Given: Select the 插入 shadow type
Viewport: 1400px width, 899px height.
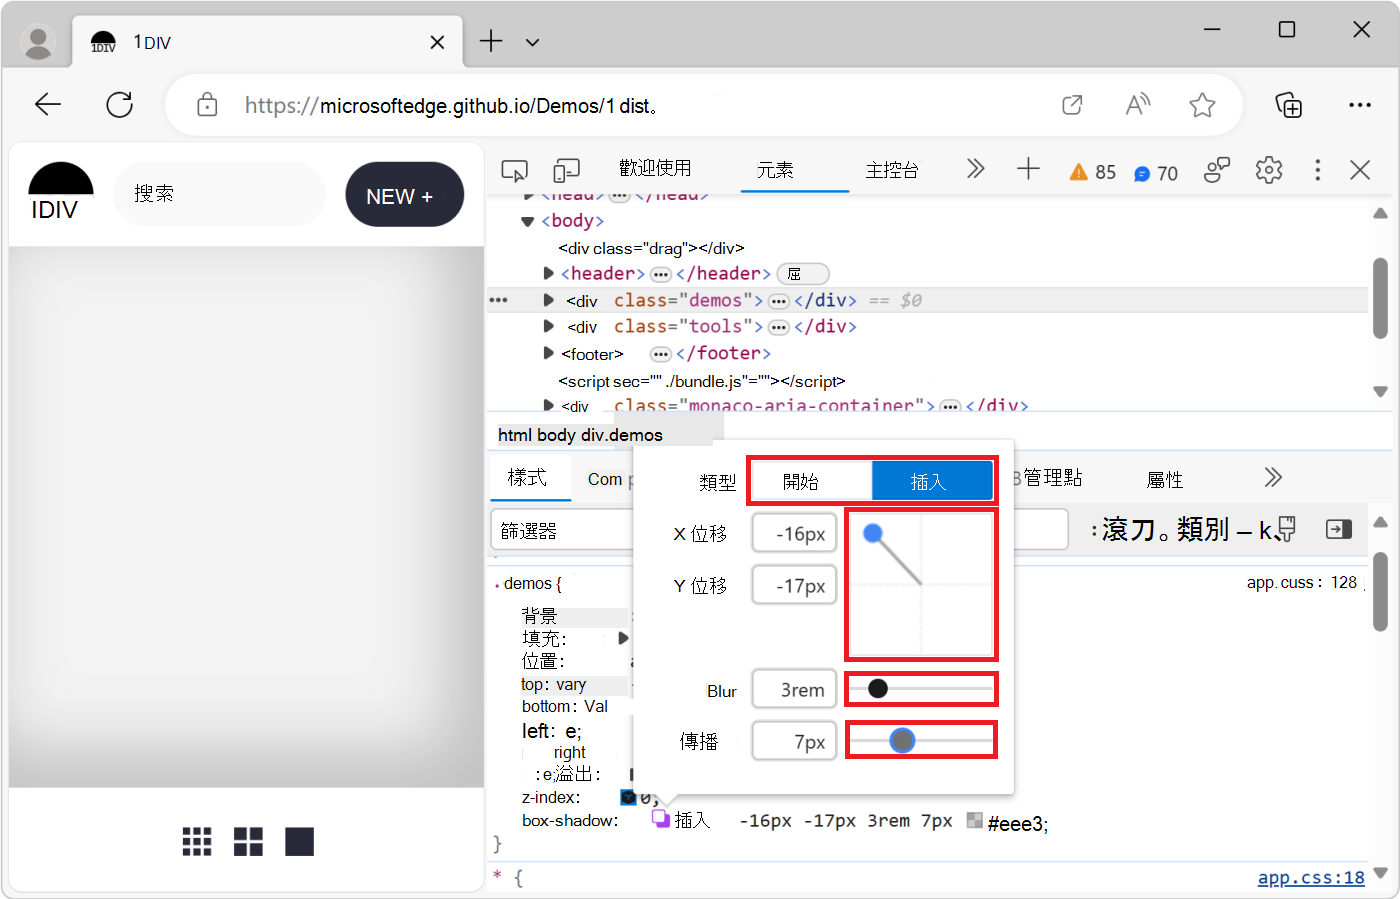Looking at the screenshot, I should click(x=932, y=481).
